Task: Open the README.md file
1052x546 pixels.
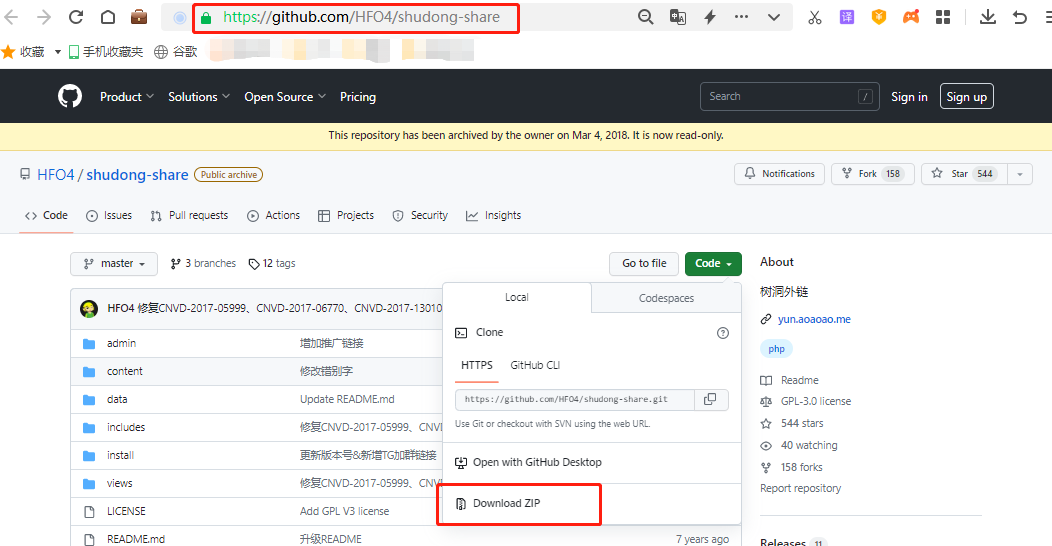Action: click(136, 539)
